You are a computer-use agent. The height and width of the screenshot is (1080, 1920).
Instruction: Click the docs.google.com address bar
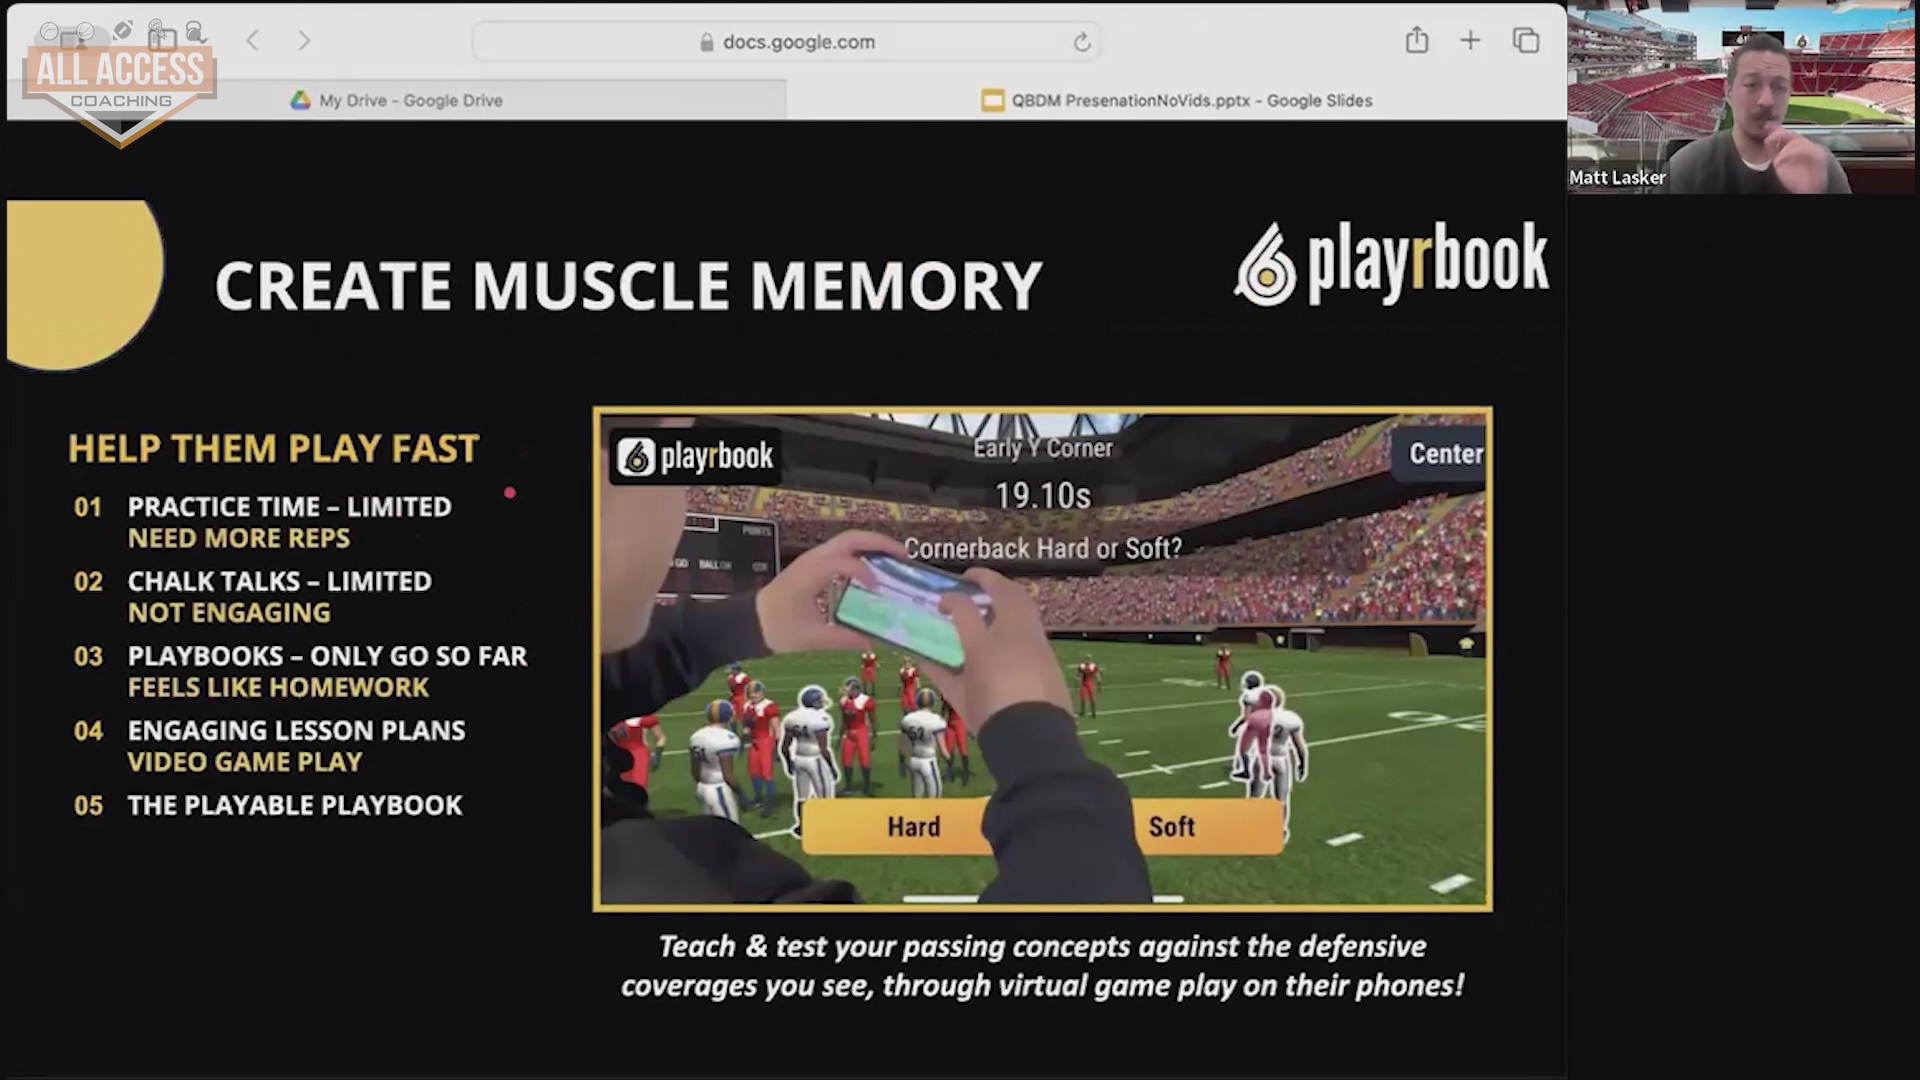coord(786,42)
